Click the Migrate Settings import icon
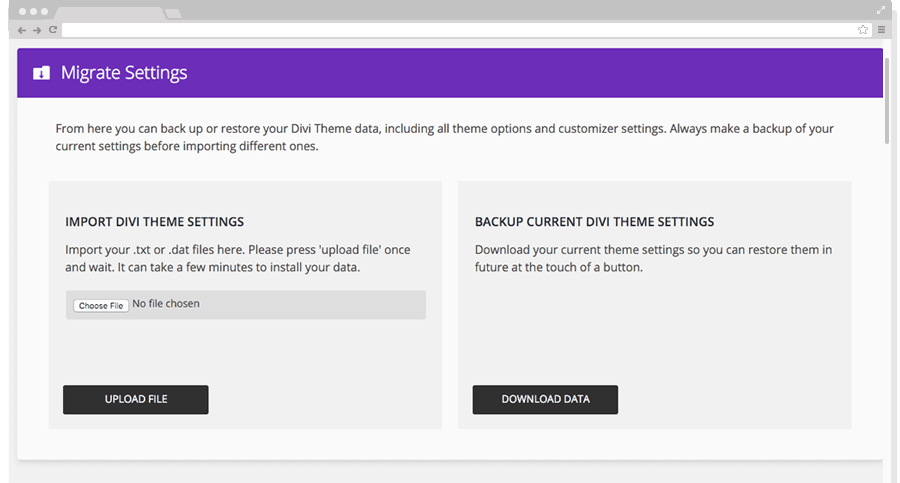This screenshot has height=483, width=900. (x=41, y=73)
